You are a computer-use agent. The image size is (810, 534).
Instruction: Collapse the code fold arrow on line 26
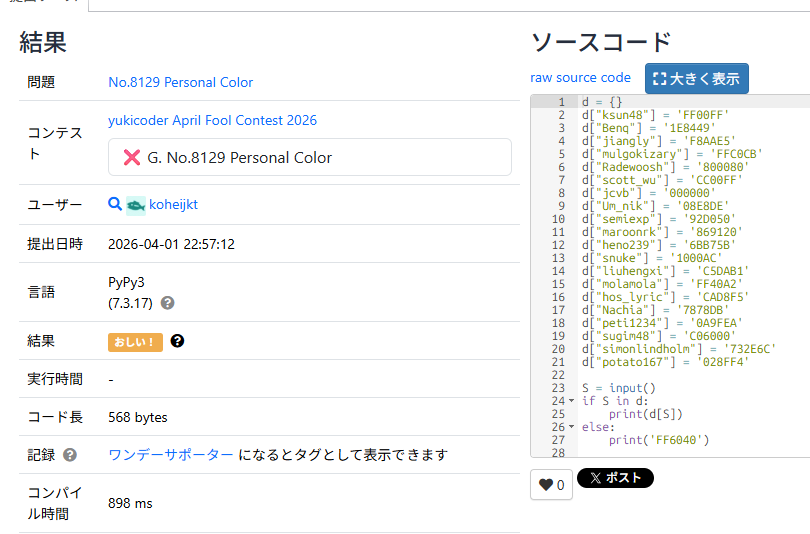point(571,427)
